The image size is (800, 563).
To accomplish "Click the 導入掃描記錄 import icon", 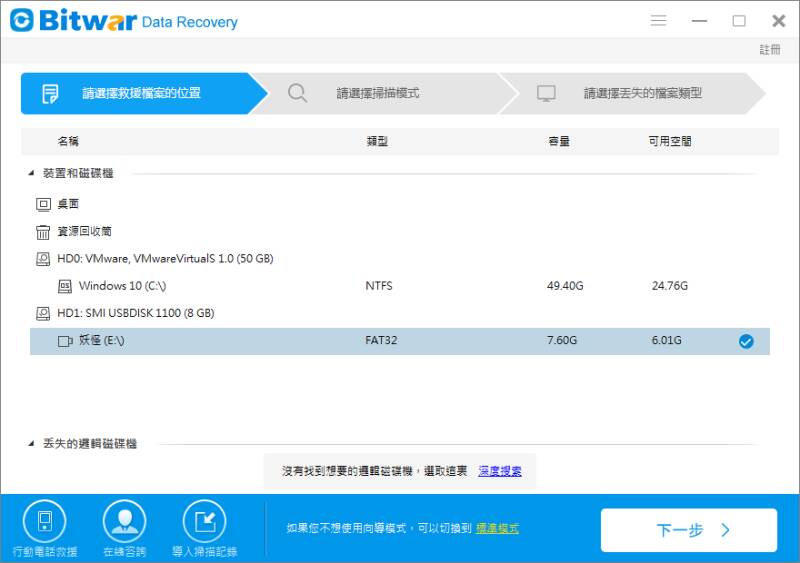I will tap(205, 522).
